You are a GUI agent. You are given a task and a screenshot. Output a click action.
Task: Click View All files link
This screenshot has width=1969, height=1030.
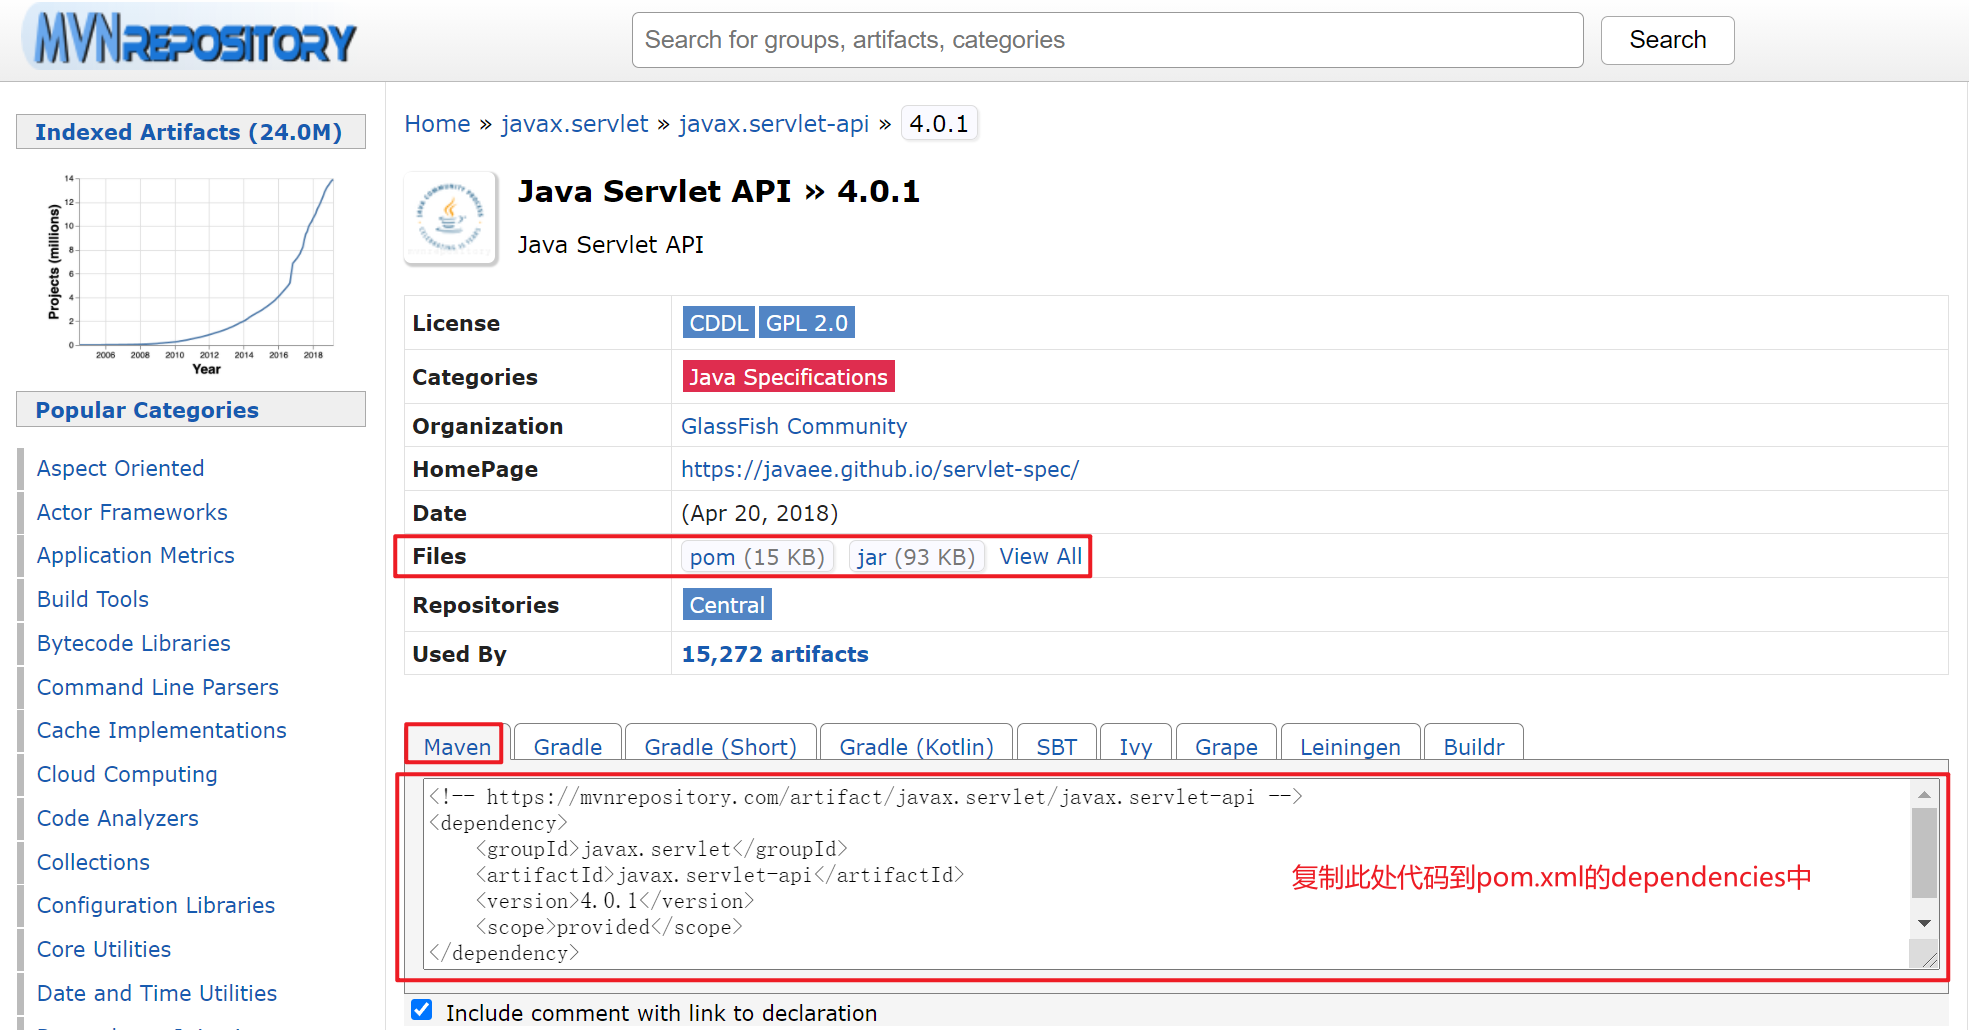tap(1041, 557)
